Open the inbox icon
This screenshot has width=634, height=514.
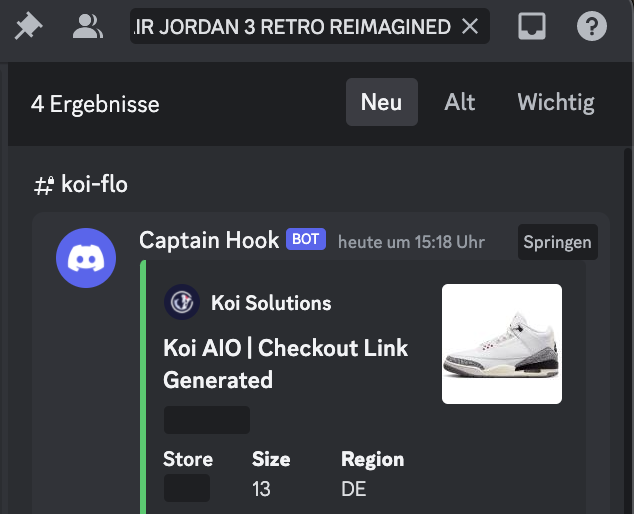click(x=532, y=27)
